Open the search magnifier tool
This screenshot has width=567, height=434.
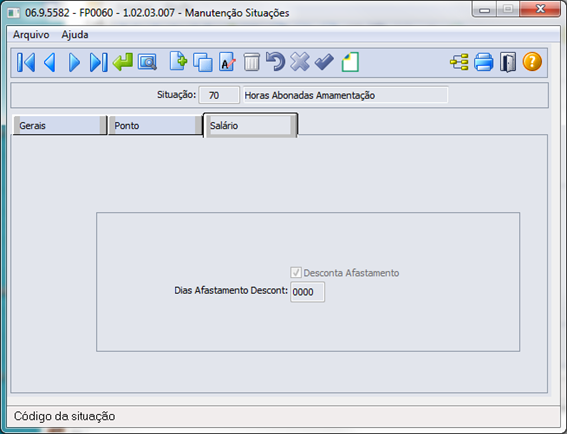pos(147,62)
